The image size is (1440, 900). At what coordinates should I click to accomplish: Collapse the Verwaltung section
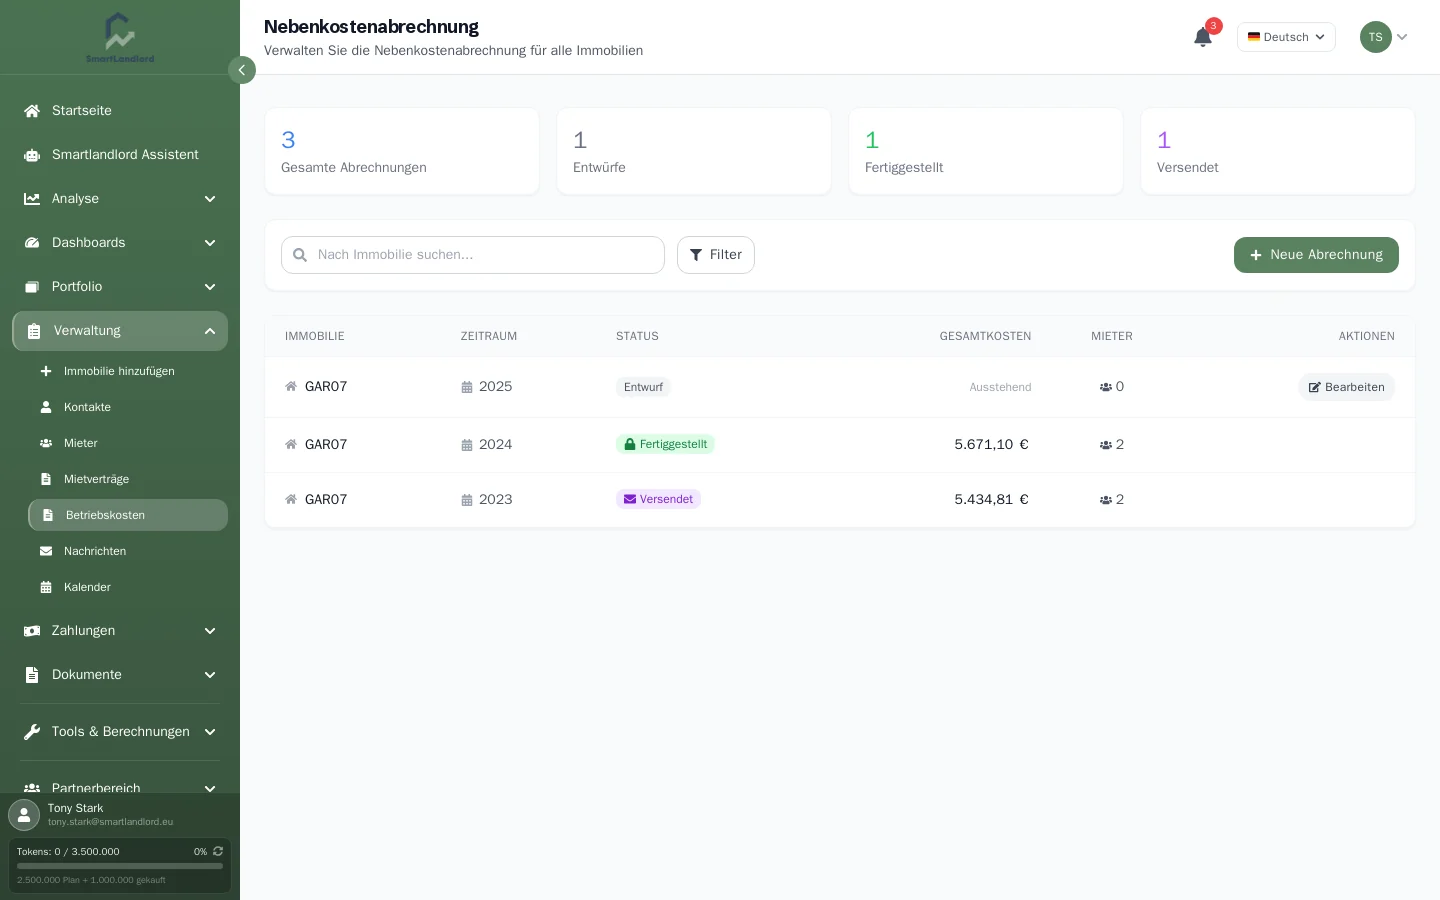120,331
